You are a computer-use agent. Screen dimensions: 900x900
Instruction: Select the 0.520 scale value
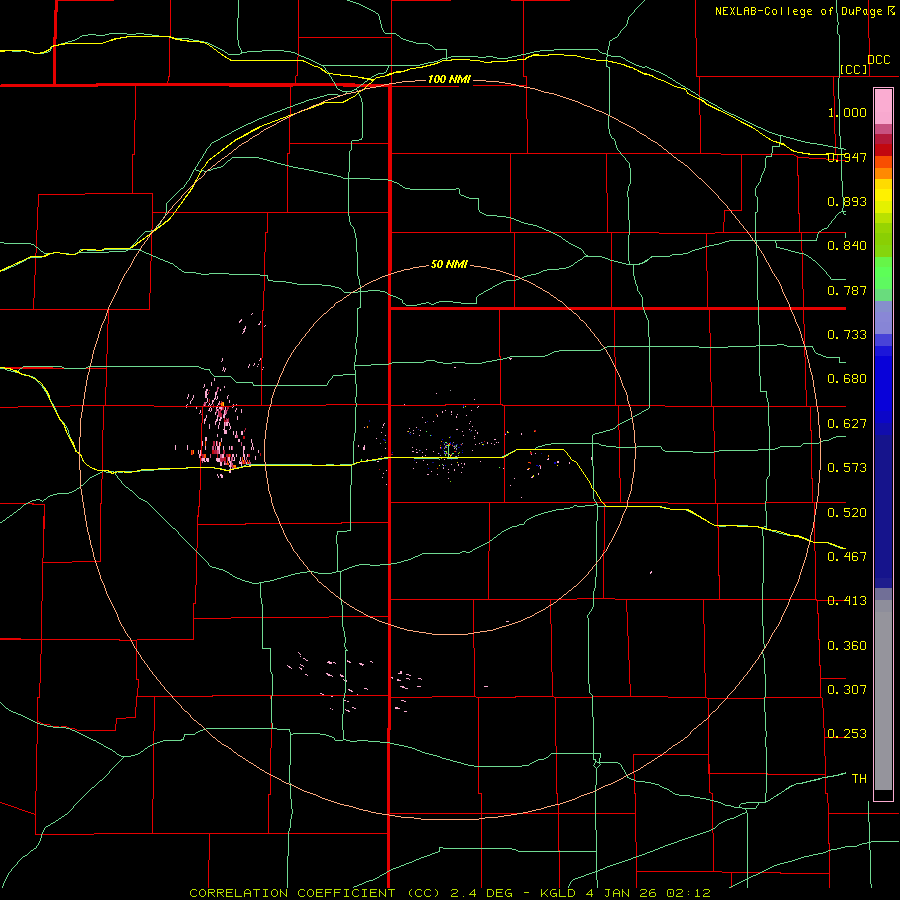pyautogui.click(x=847, y=513)
